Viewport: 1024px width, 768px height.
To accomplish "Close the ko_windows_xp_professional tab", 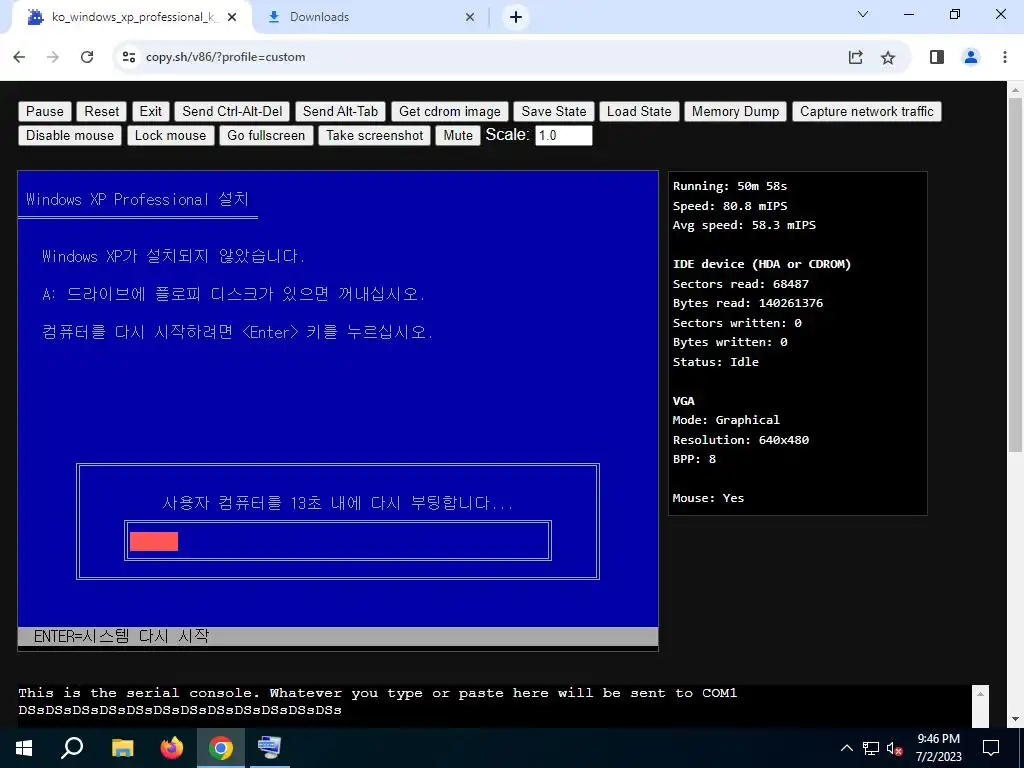I will [232, 17].
